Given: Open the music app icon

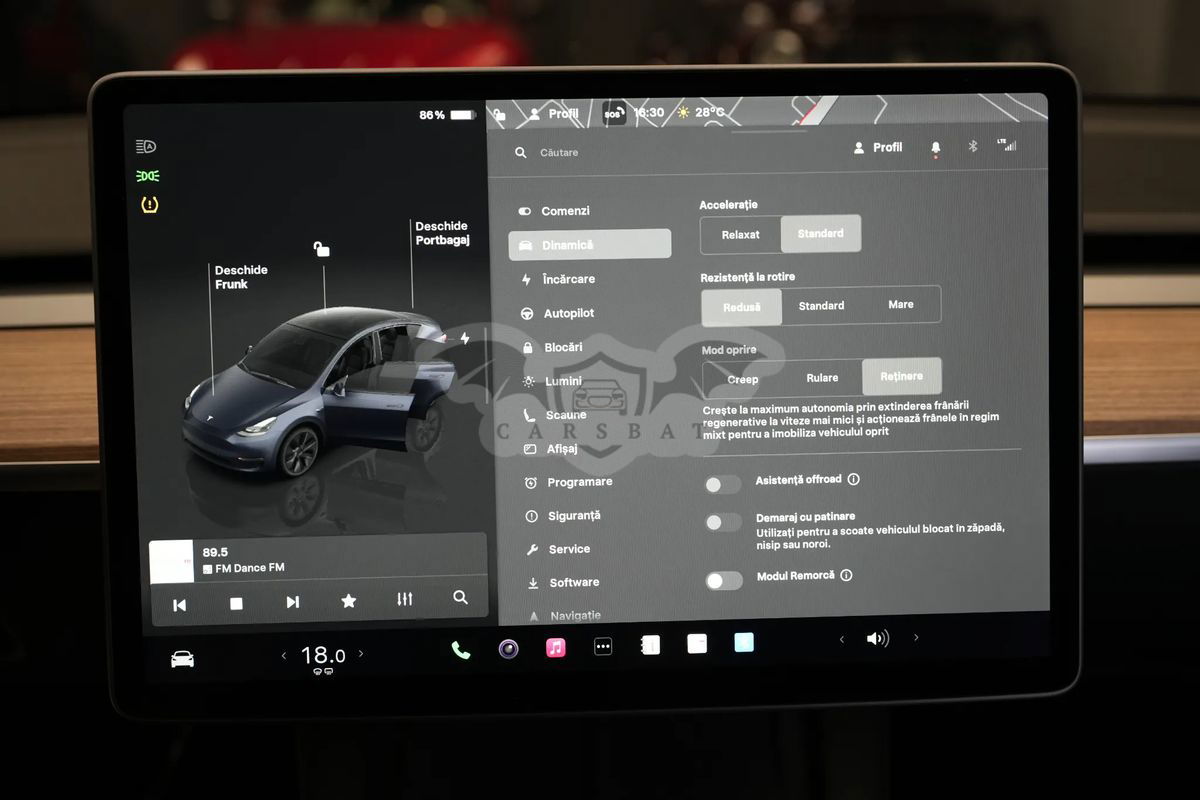Looking at the screenshot, I should pyautogui.click(x=556, y=647).
